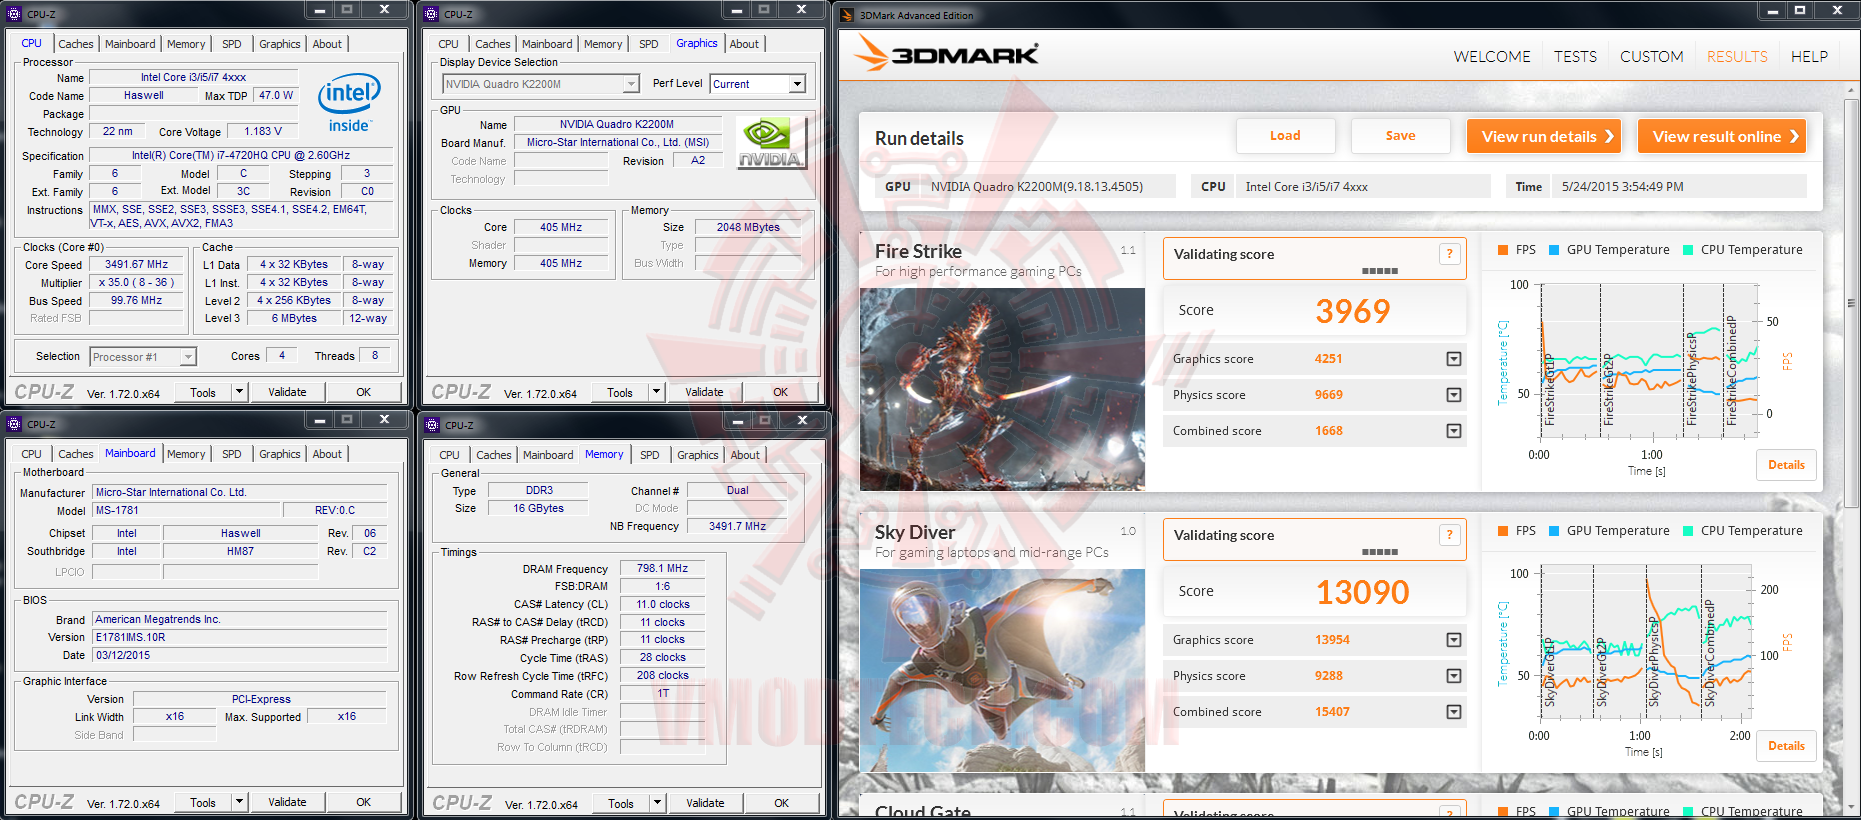This screenshot has width=1861, height=820.
Task: Open the Fire Strike validating score help icon
Action: 1449,254
